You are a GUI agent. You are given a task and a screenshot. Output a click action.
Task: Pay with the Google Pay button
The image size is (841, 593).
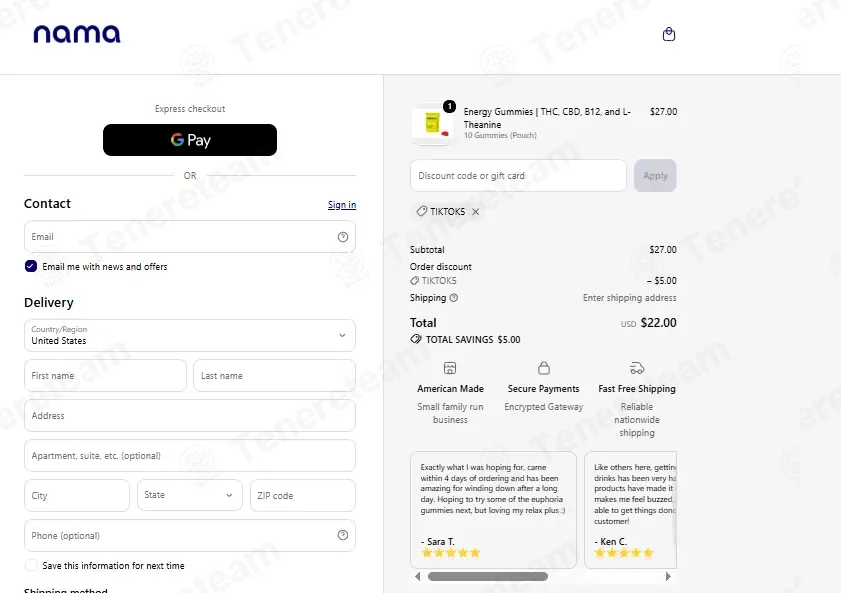pos(190,140)
